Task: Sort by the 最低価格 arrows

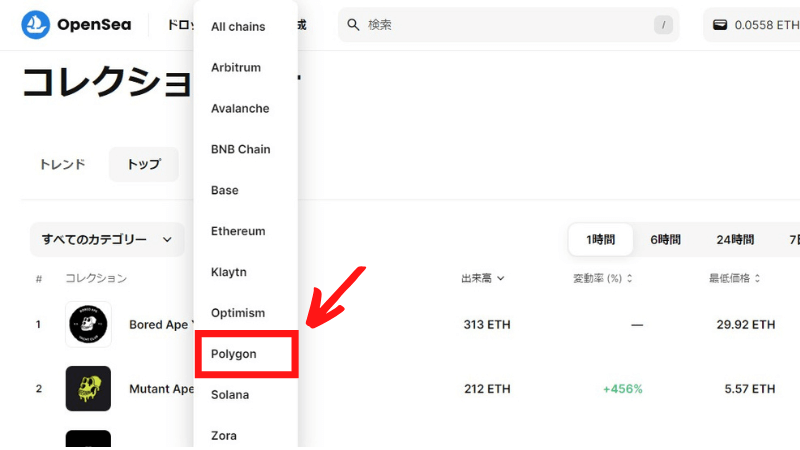Action: pyautogui.click(x=757, y=278)
